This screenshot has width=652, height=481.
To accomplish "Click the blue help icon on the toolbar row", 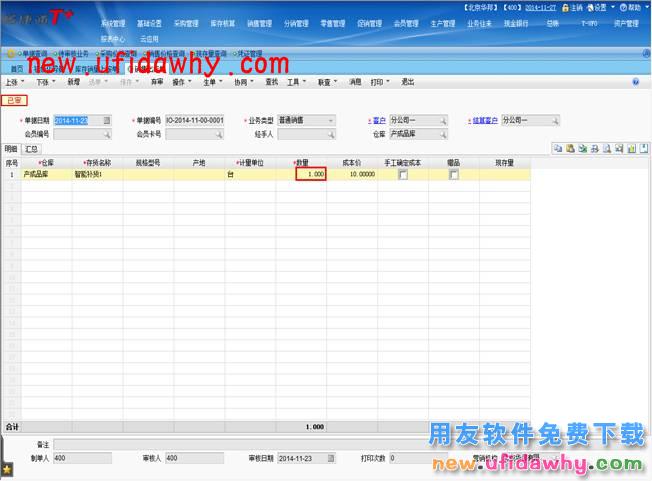I will [636, 82].
